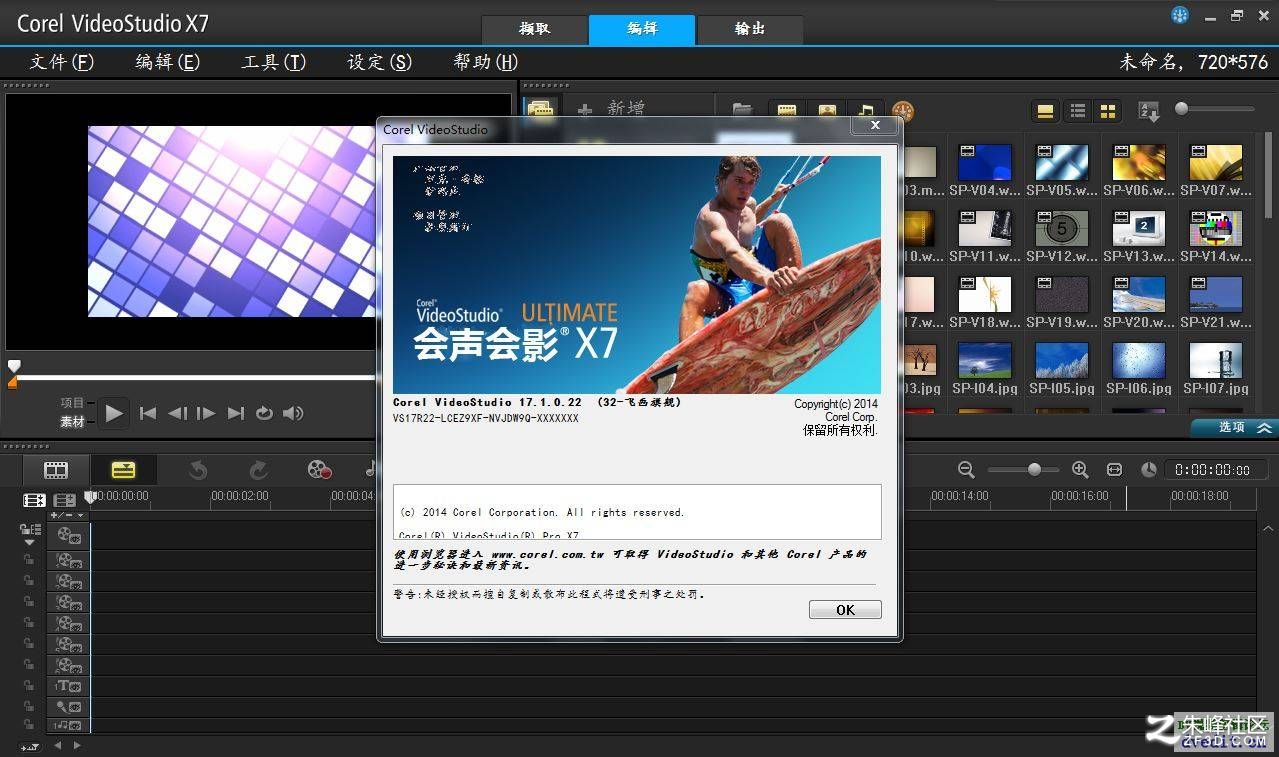Viewport: 1279px width, 757px height.
Task: Expand the ripple editing options arrow
Action: [29, 542]
